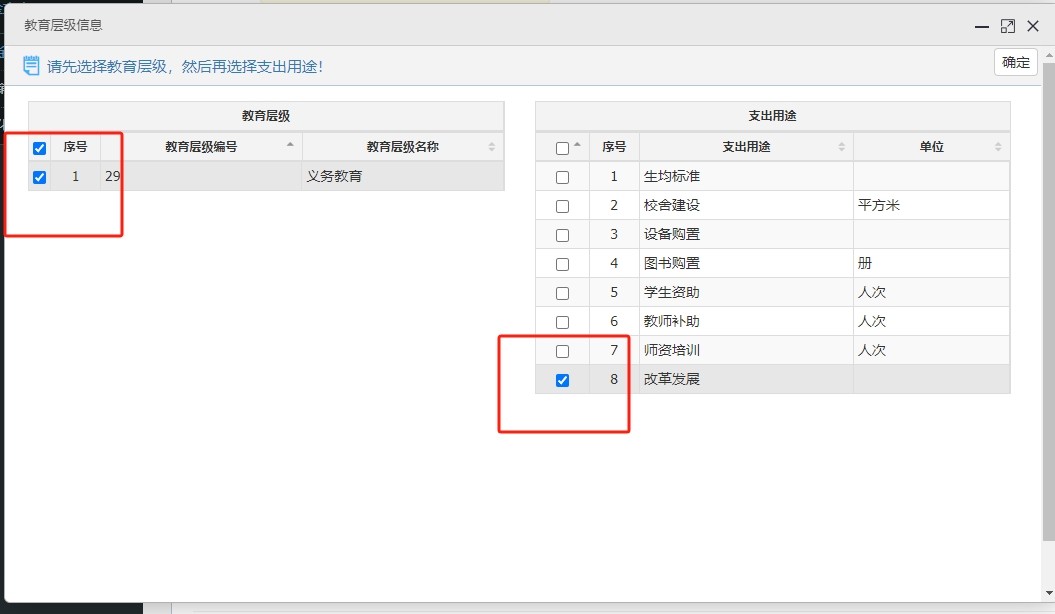Viewport: 1055px width, 614px height.
Task: Select the 校舍建设 cell text
Action: (x=671, y=205)
